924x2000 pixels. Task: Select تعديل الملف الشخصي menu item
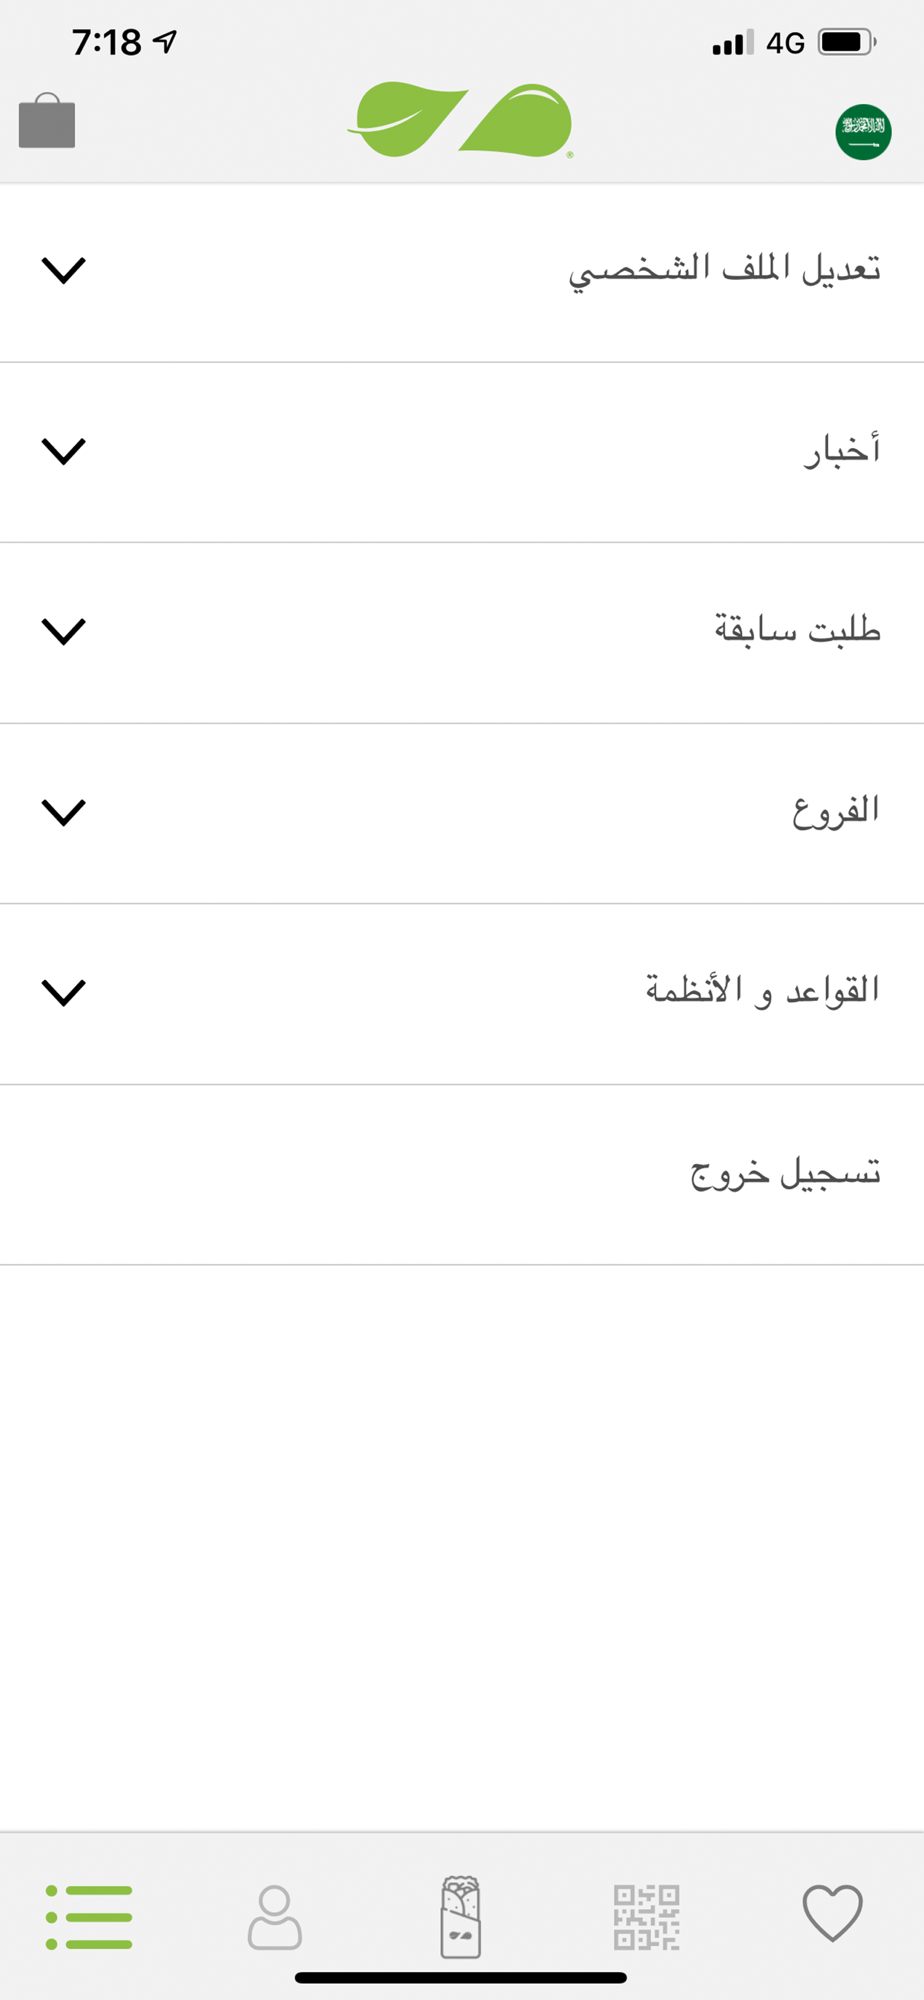(724, 270)
